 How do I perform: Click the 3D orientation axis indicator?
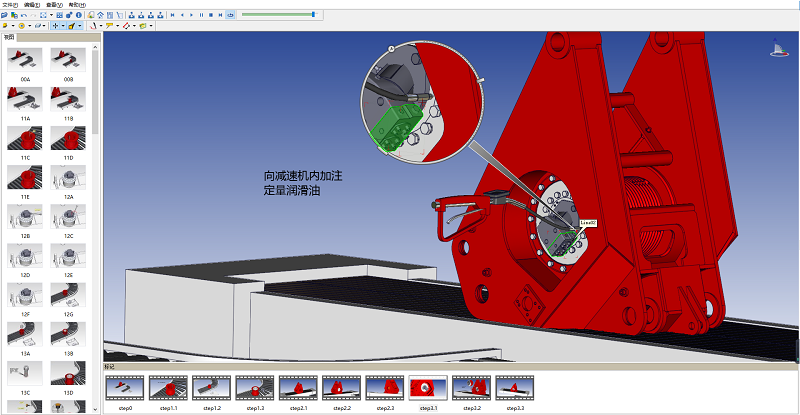click(x=777, y=47)
